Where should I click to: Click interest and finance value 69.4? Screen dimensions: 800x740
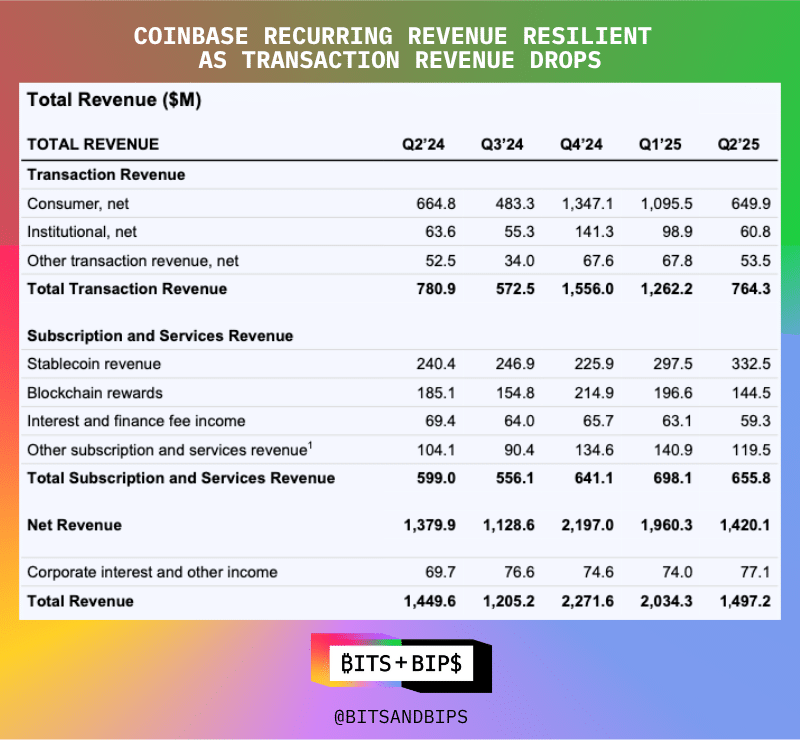(x=440, y=421)
